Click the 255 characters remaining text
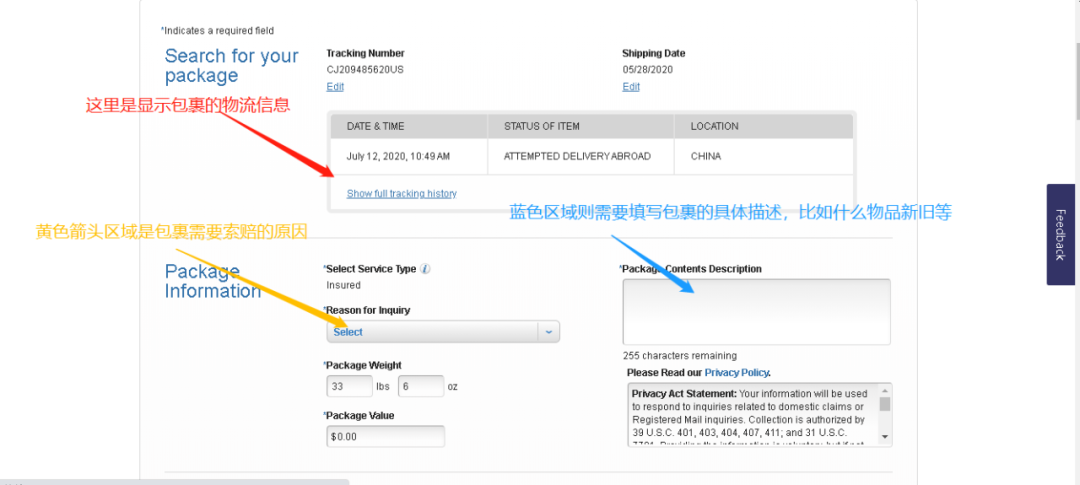This screenshot has height=485, width=1080. (680, 356)
